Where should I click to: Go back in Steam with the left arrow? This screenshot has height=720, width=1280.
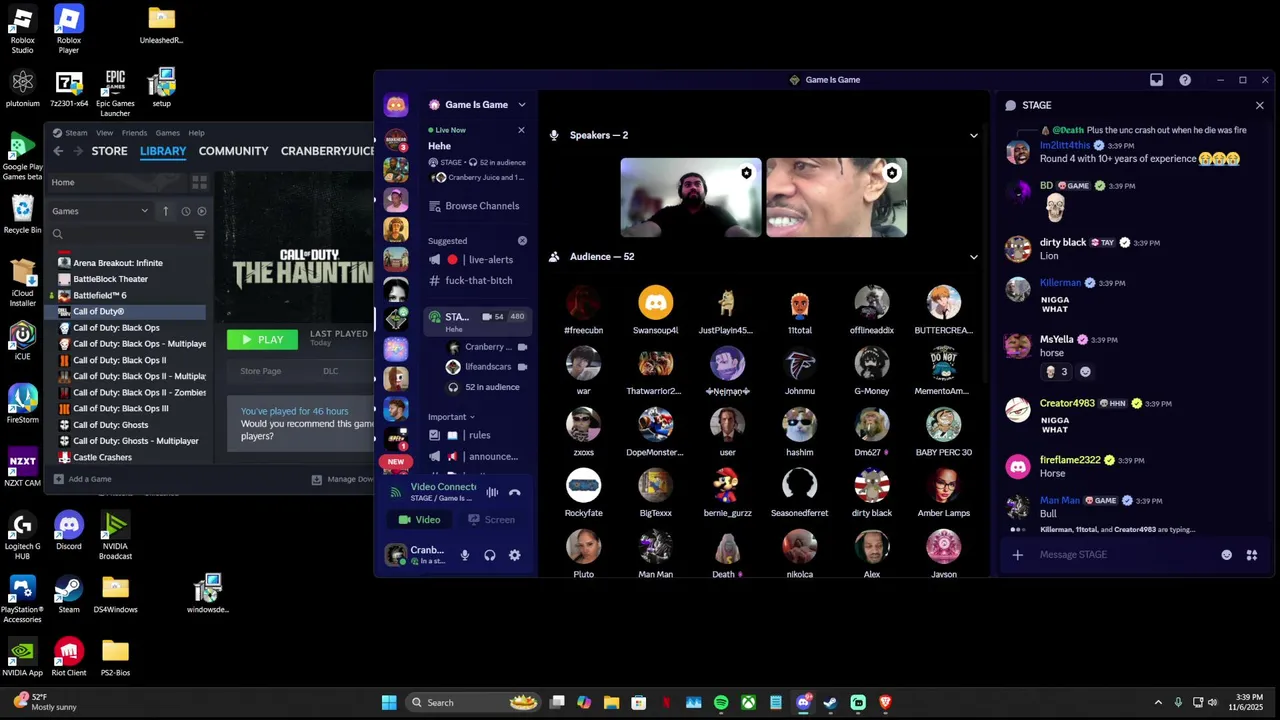pyautogui.click(x=58, y=151)
